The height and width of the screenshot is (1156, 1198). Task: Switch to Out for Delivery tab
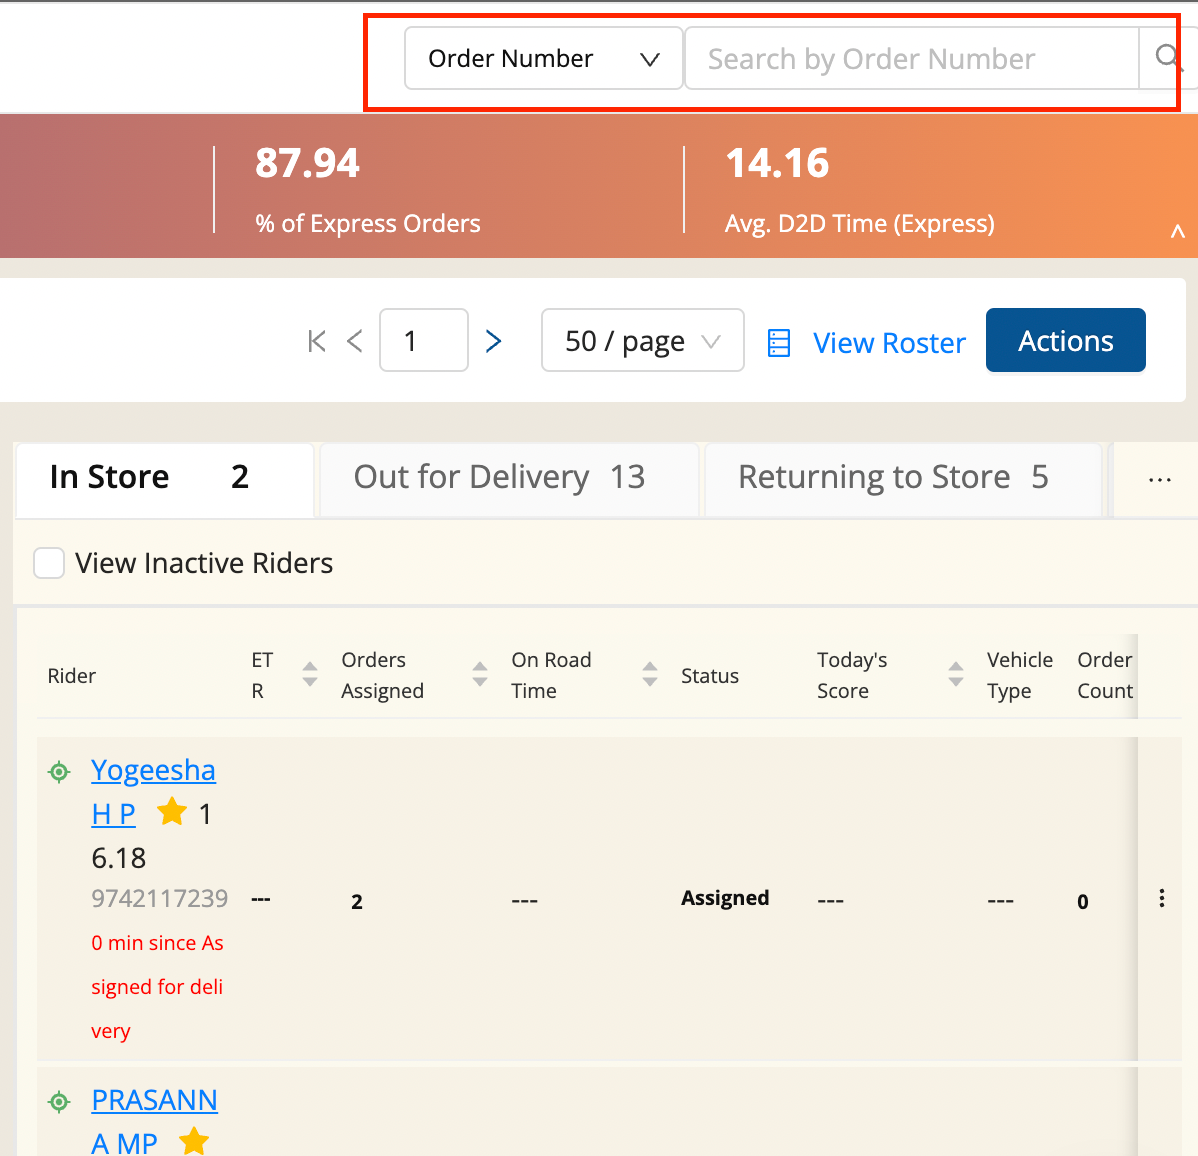click(x=500, y=478)
